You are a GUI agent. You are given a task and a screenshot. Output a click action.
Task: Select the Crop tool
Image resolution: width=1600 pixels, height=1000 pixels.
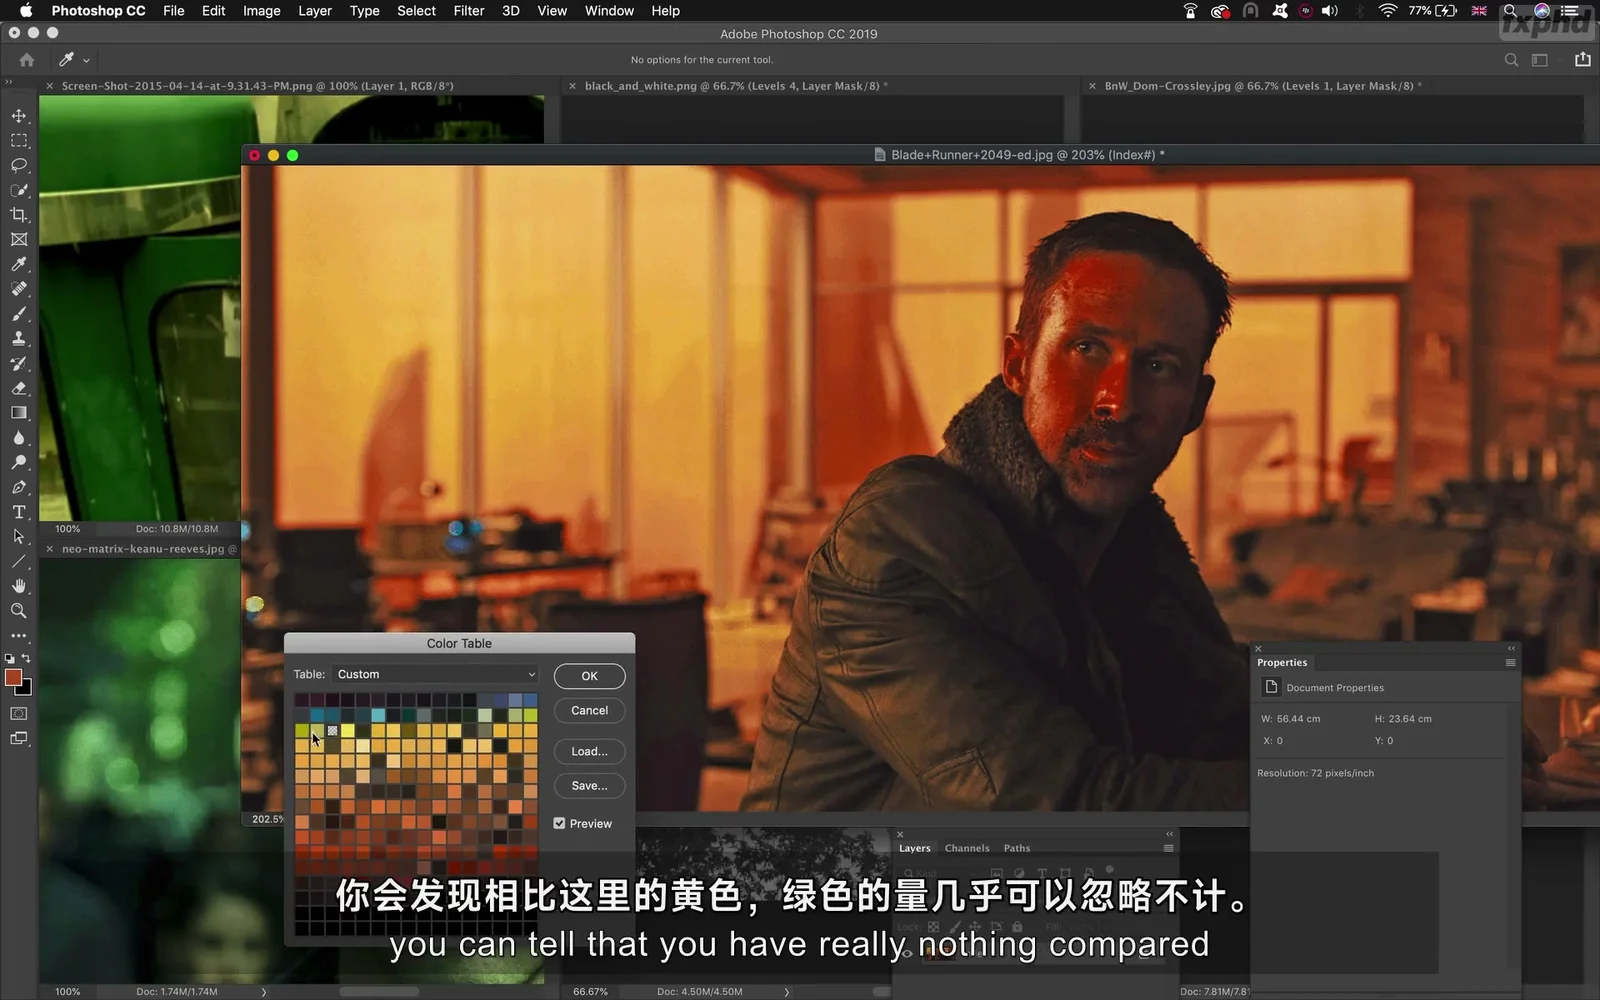(19, 215)
